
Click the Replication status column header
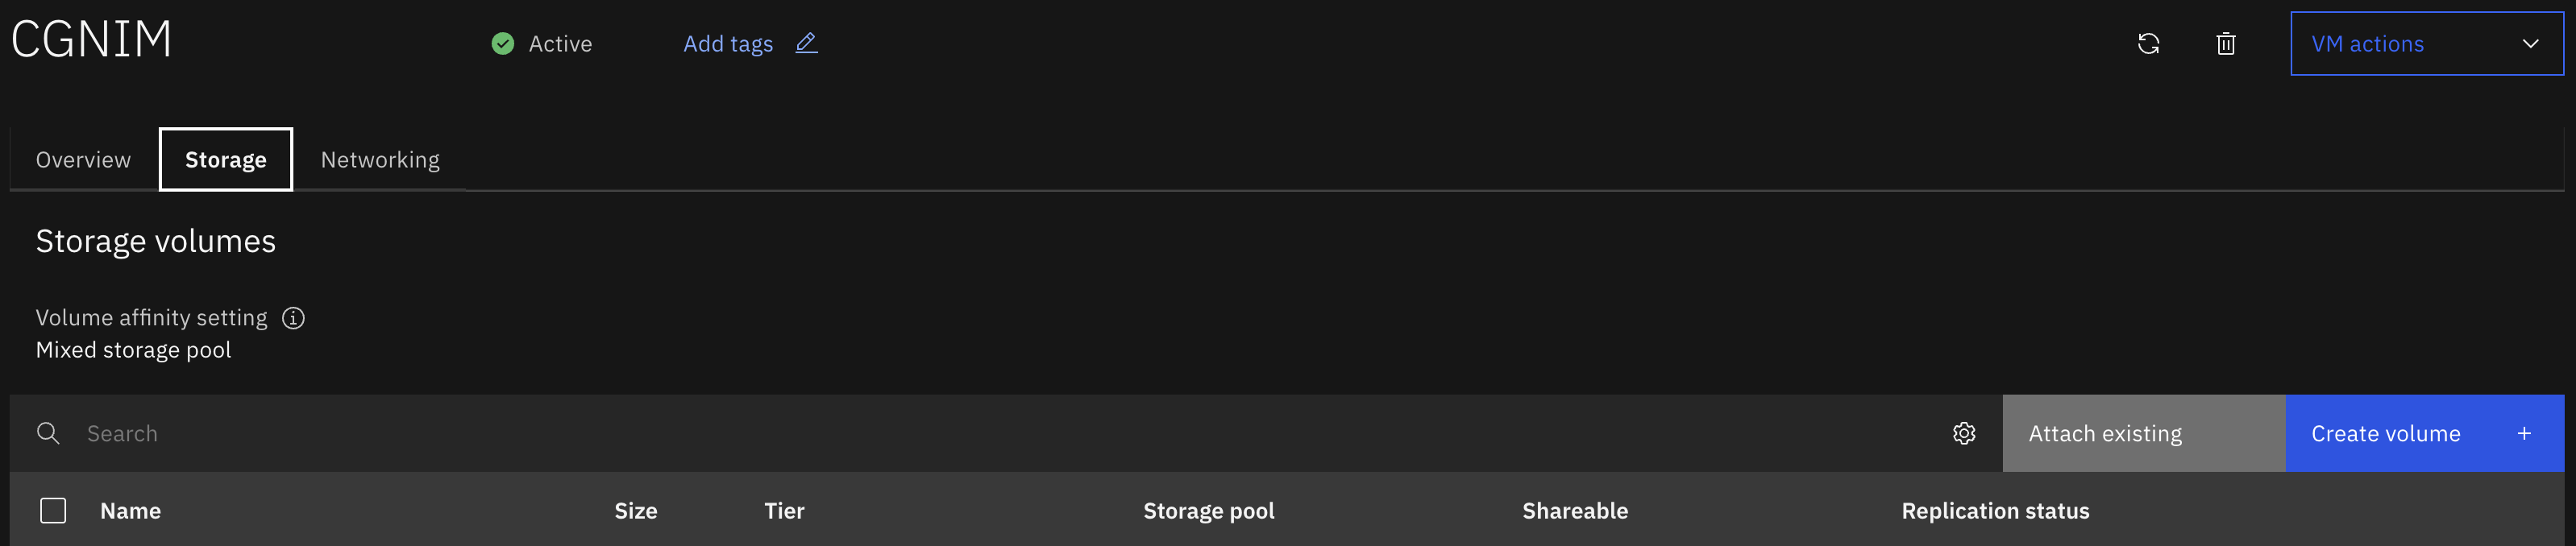1995,511
